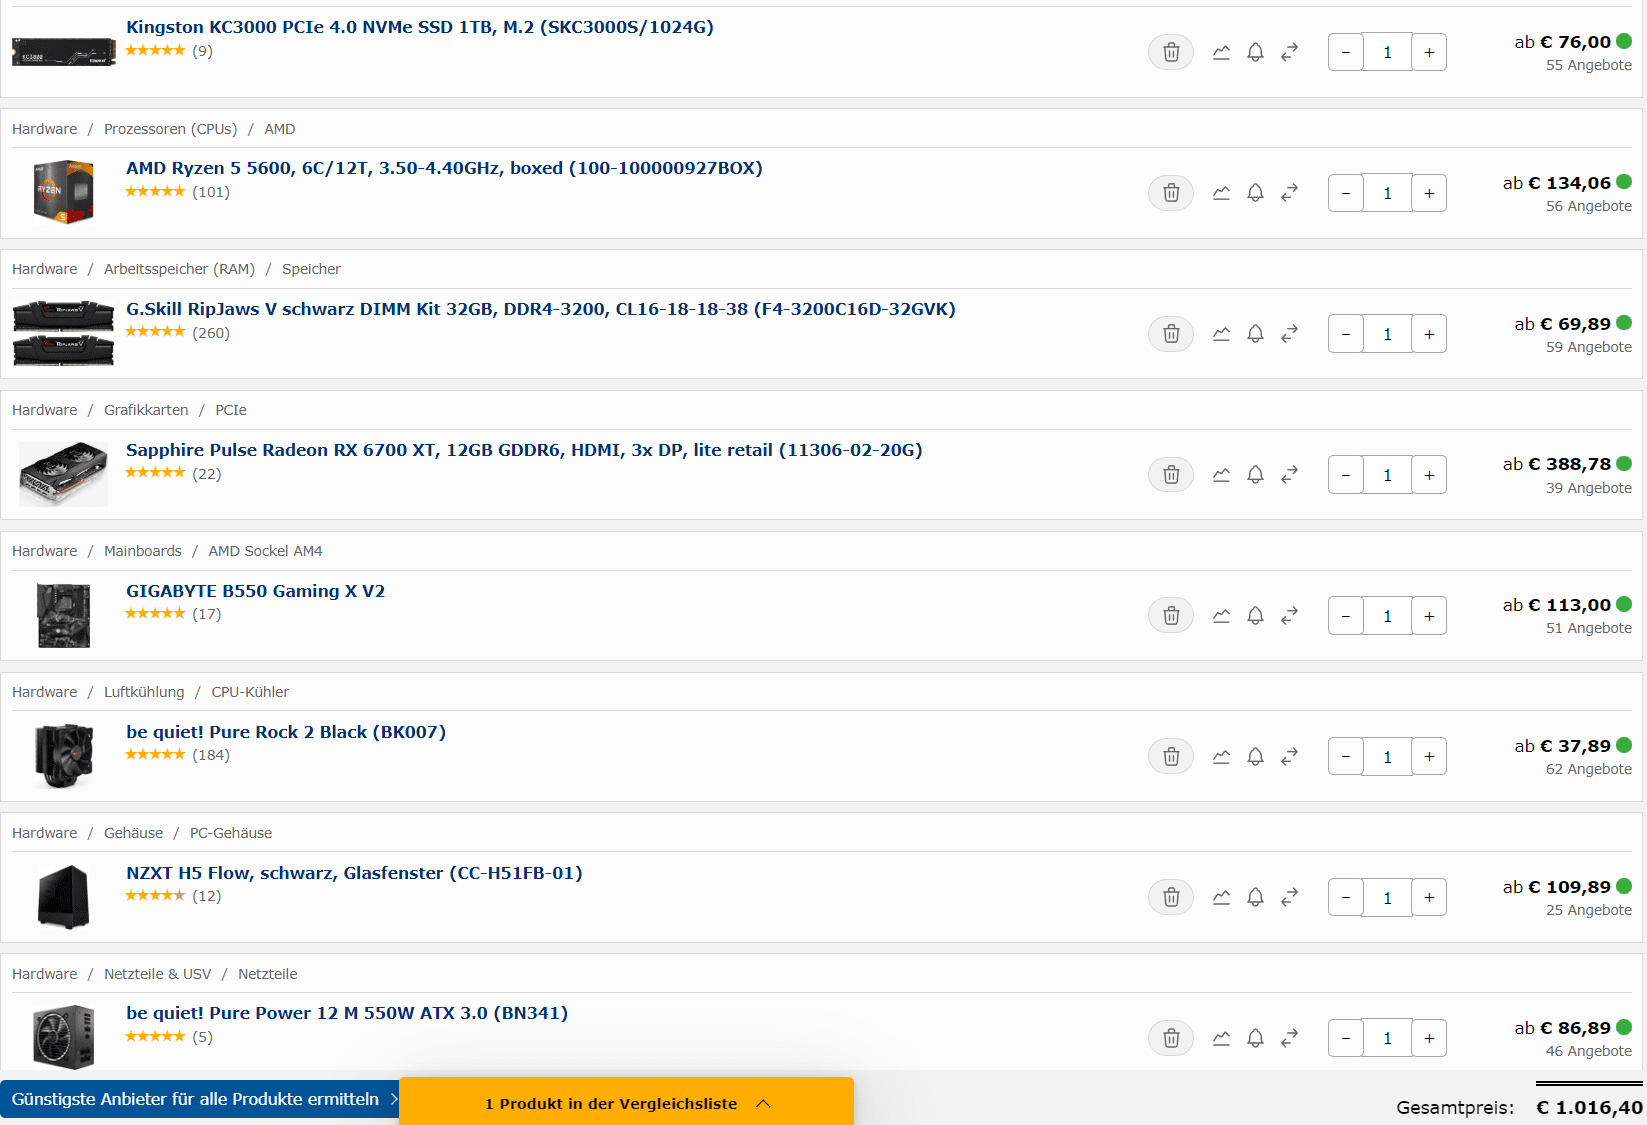
Task: Show price history of GIGABYTE B550
Action: pos(1221,616)
